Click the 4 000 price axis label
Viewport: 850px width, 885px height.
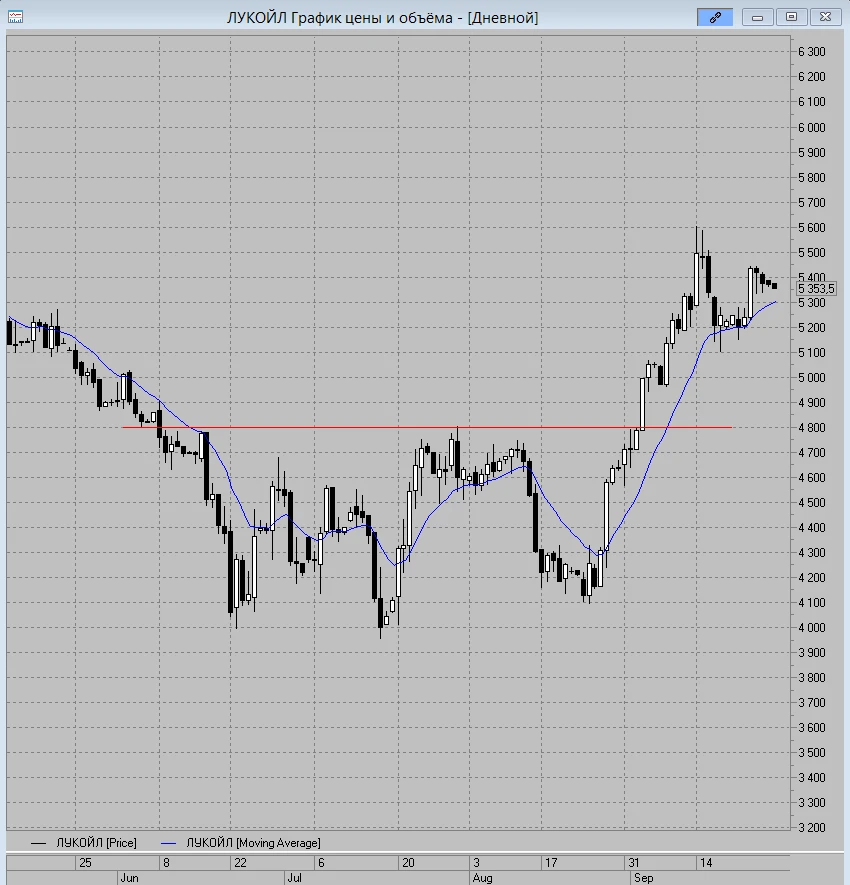(812, 628)
